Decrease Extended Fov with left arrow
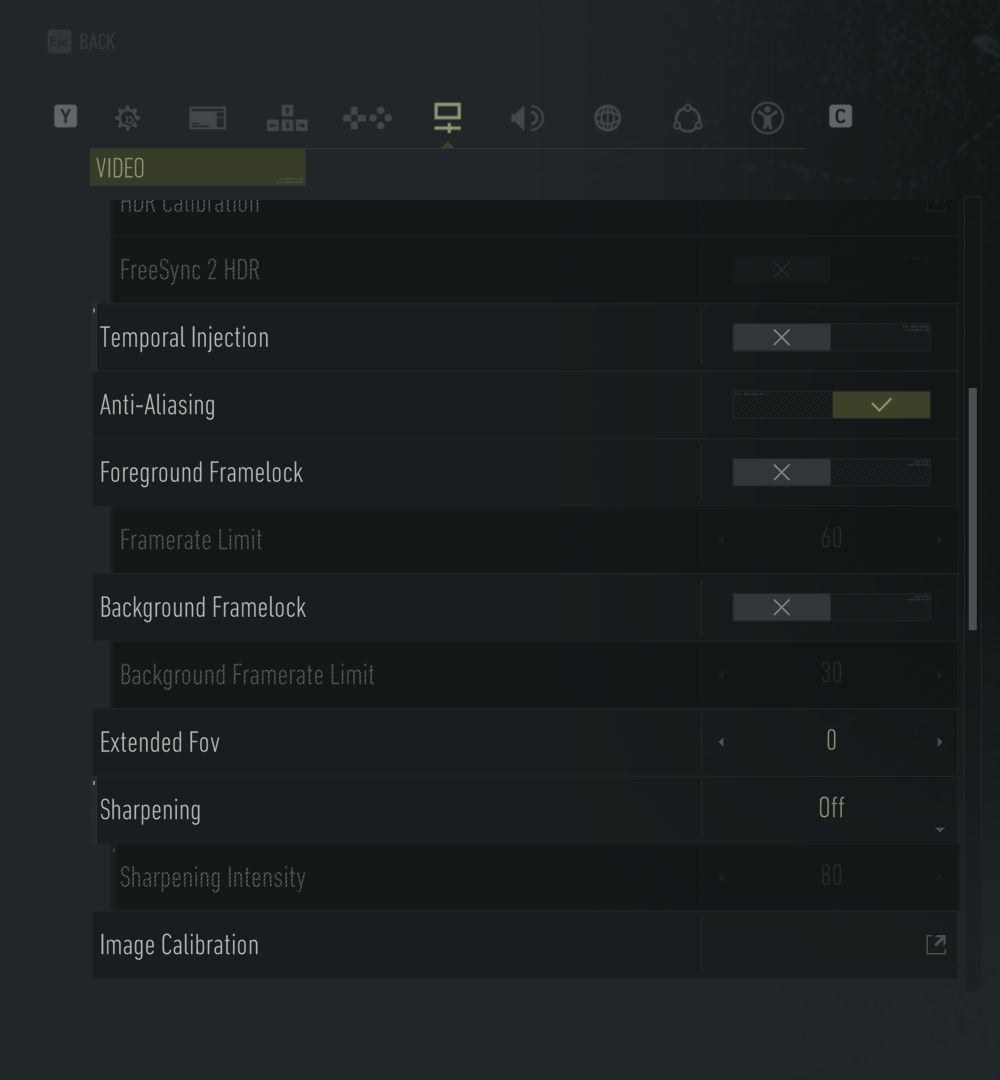The image size is (1000, 1080). point(722,742)
